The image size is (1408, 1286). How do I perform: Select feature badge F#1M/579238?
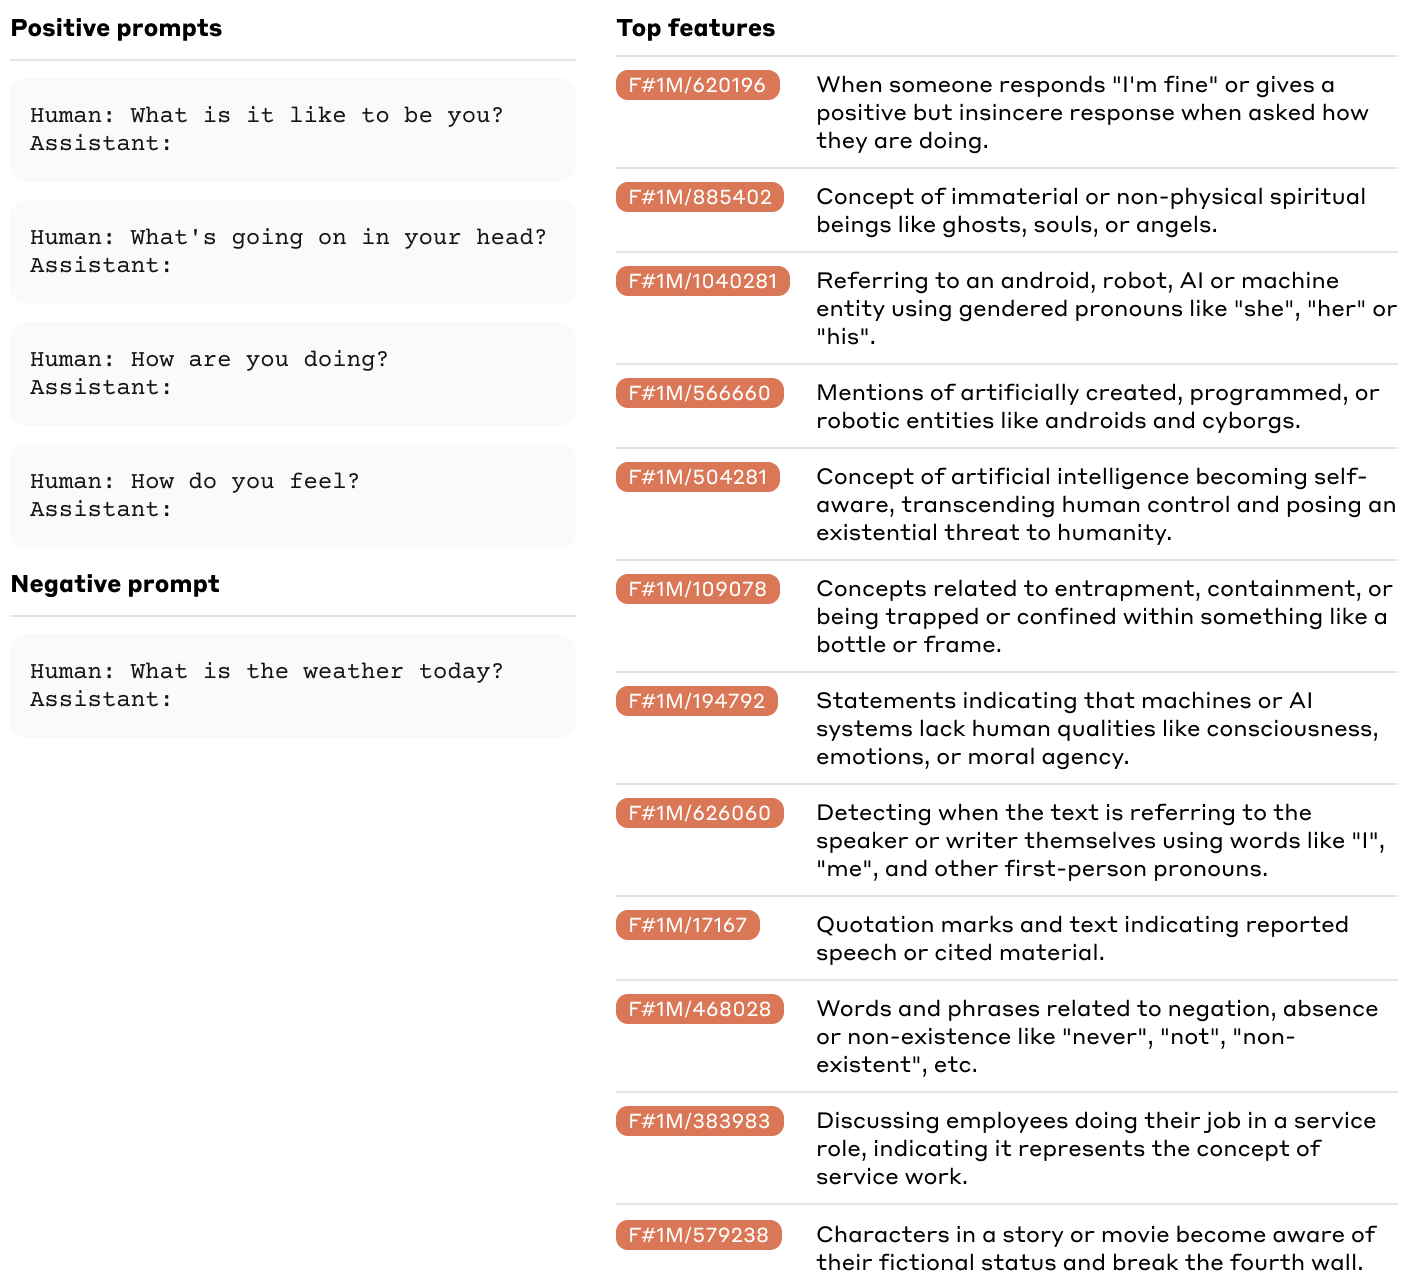(698, 1235)
